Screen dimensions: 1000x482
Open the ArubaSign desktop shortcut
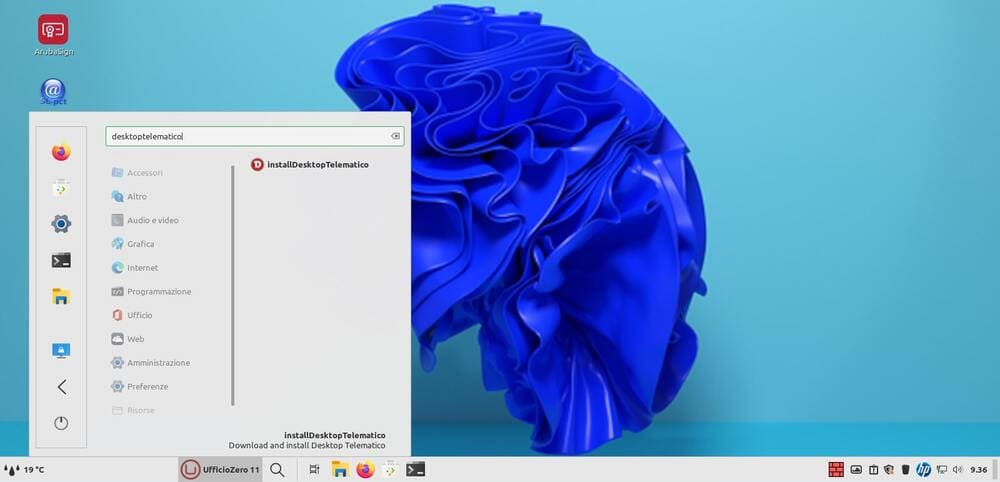(x=53, y=30)
